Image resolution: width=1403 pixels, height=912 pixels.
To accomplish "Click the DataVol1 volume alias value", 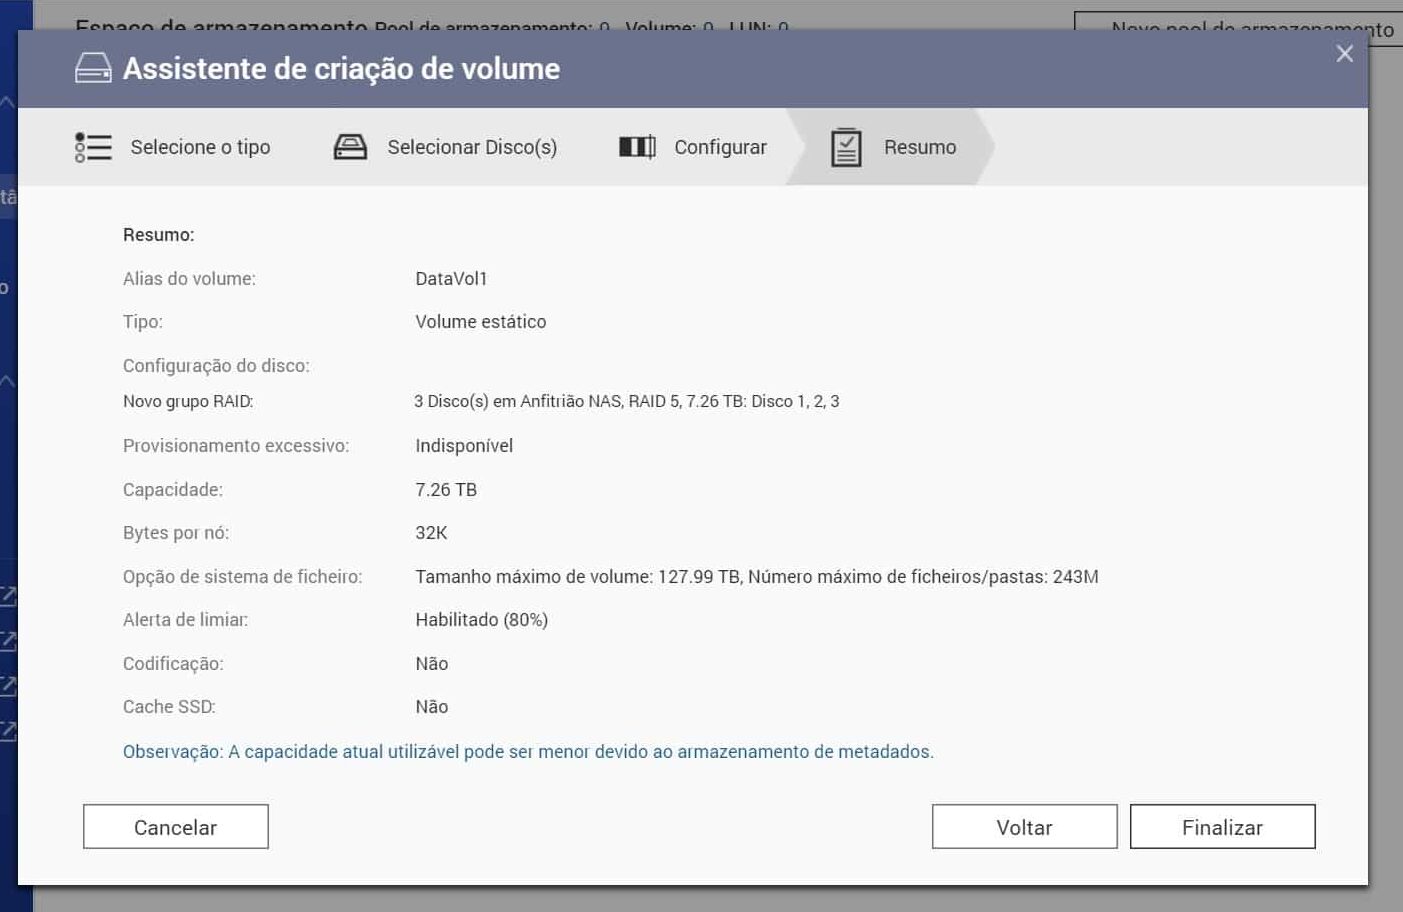I will tap(451, 279).
